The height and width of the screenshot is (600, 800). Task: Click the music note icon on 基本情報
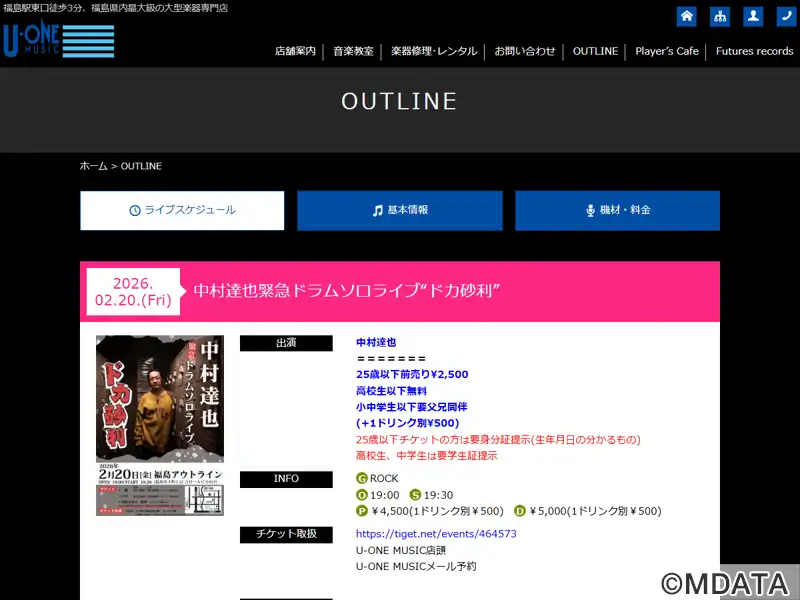coord(378,210)
